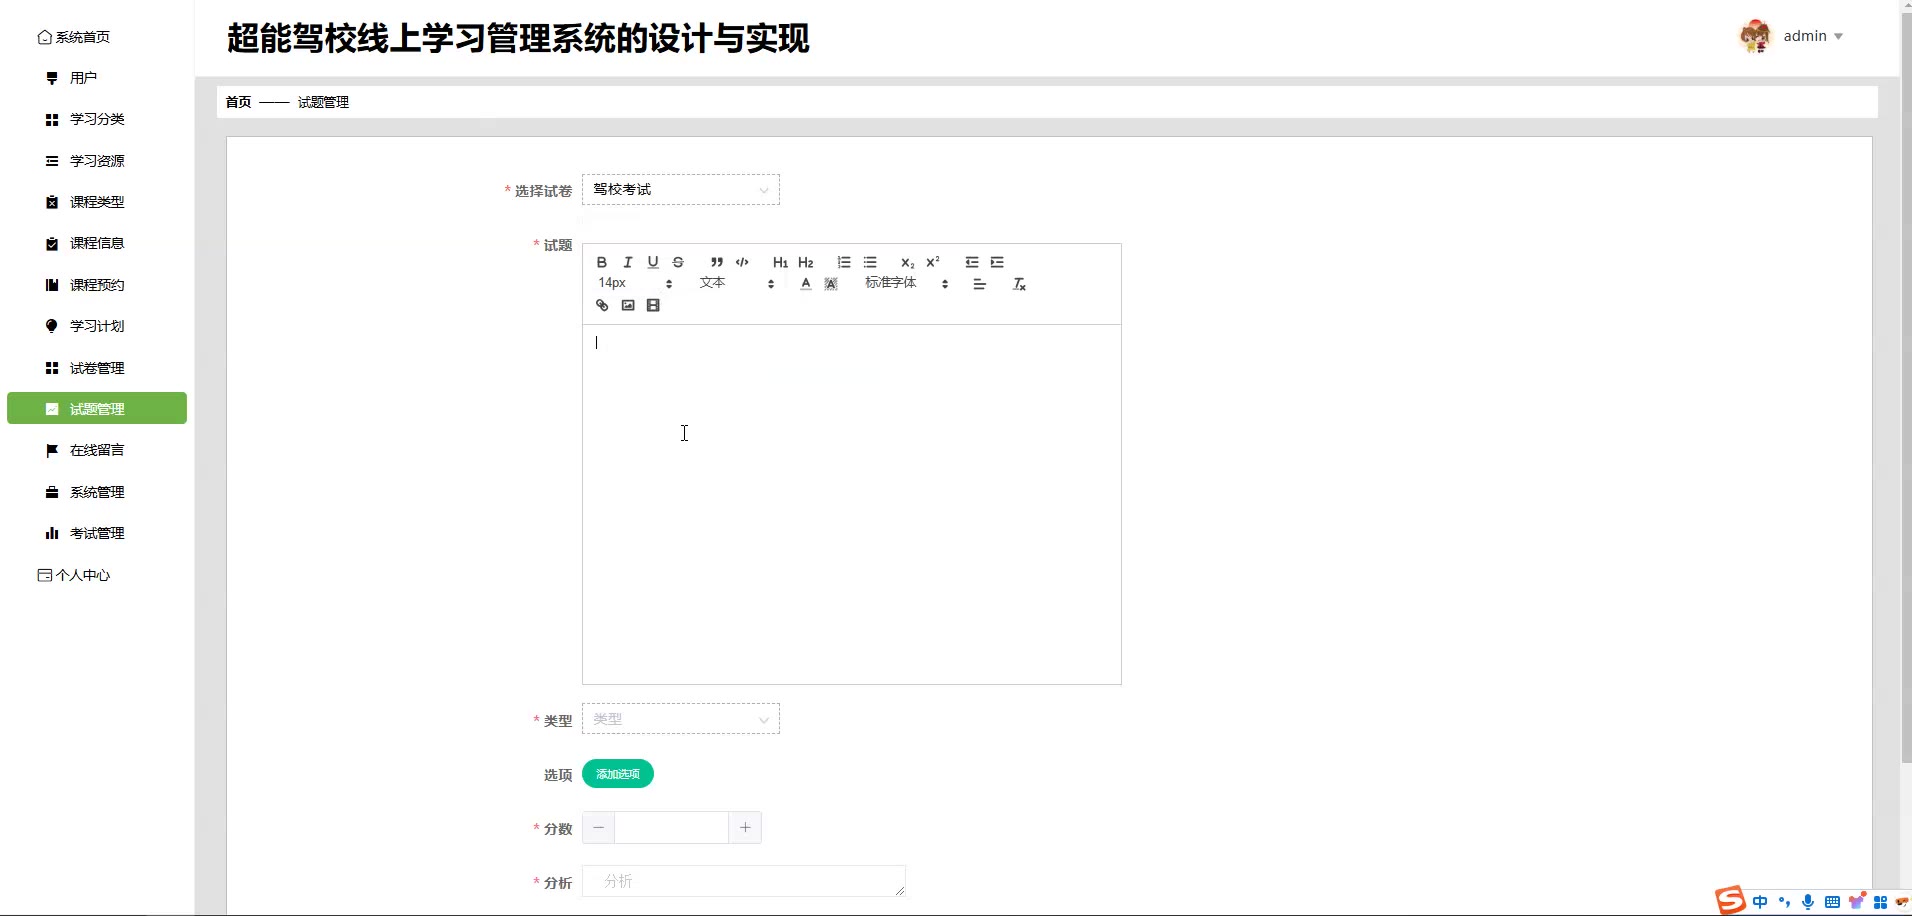The width and height of the screenshot is (1912, 916).
Task: Open 课程预约 in the sidebar
Action: click(97, 285)
